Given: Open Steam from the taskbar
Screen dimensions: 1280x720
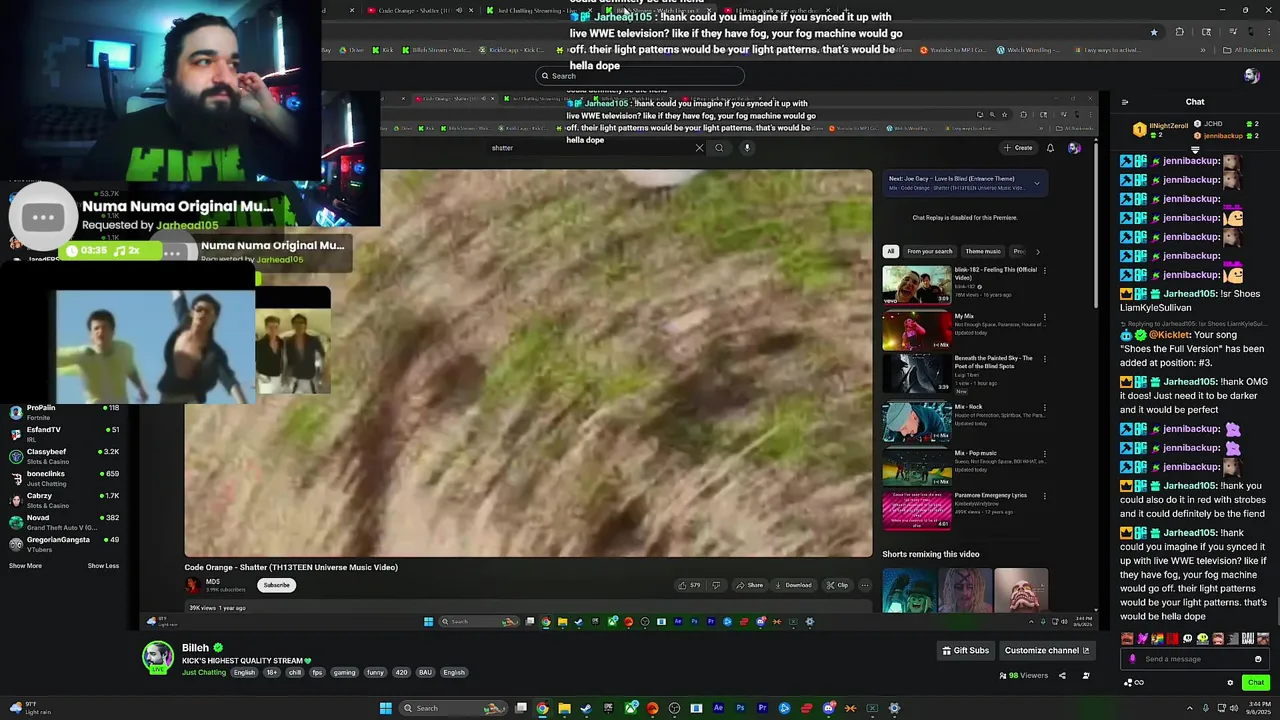Looking at the screenshot, I should coord(586,708).
